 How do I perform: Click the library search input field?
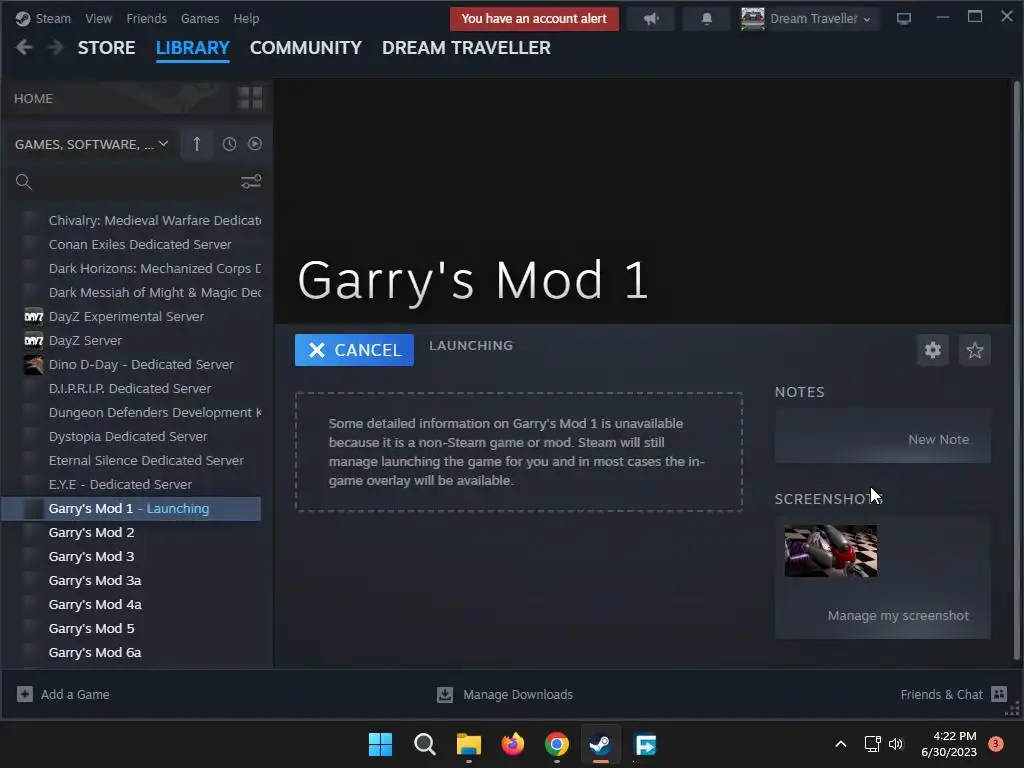point(136,182)
